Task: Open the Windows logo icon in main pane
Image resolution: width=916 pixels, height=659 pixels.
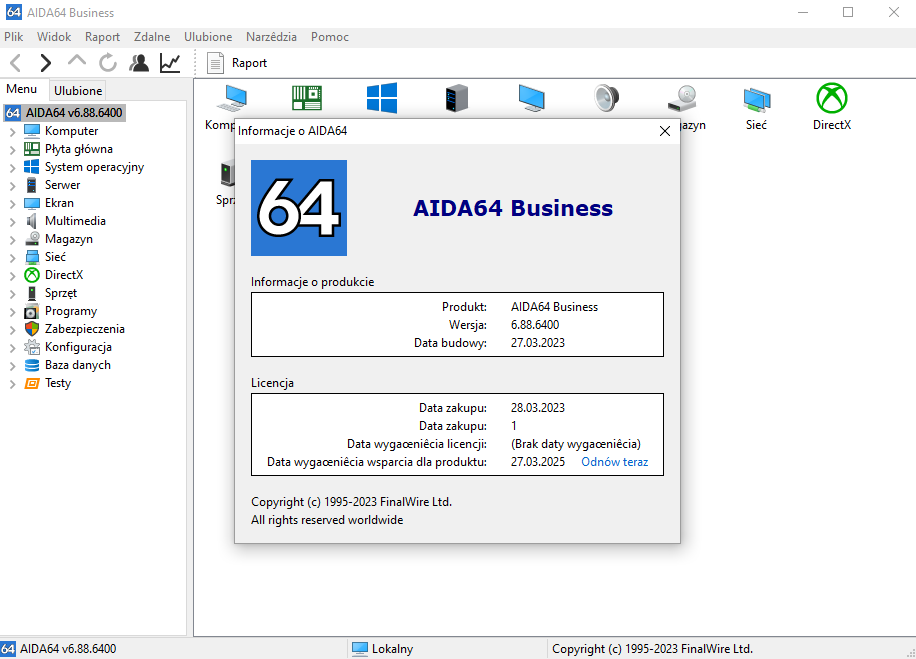Action: (x=382, y=98)
